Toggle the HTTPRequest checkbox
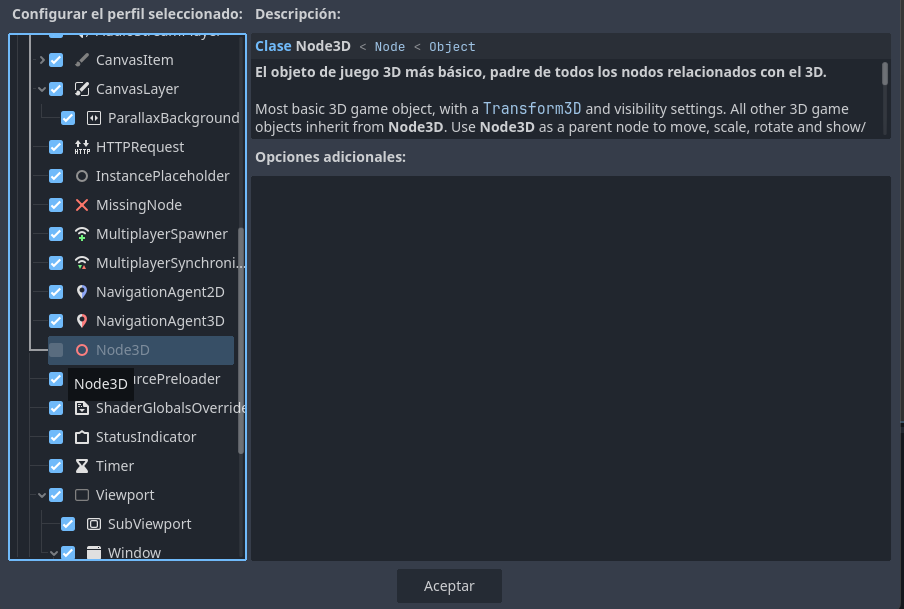904x609 pixels. (x=56, y=147)
